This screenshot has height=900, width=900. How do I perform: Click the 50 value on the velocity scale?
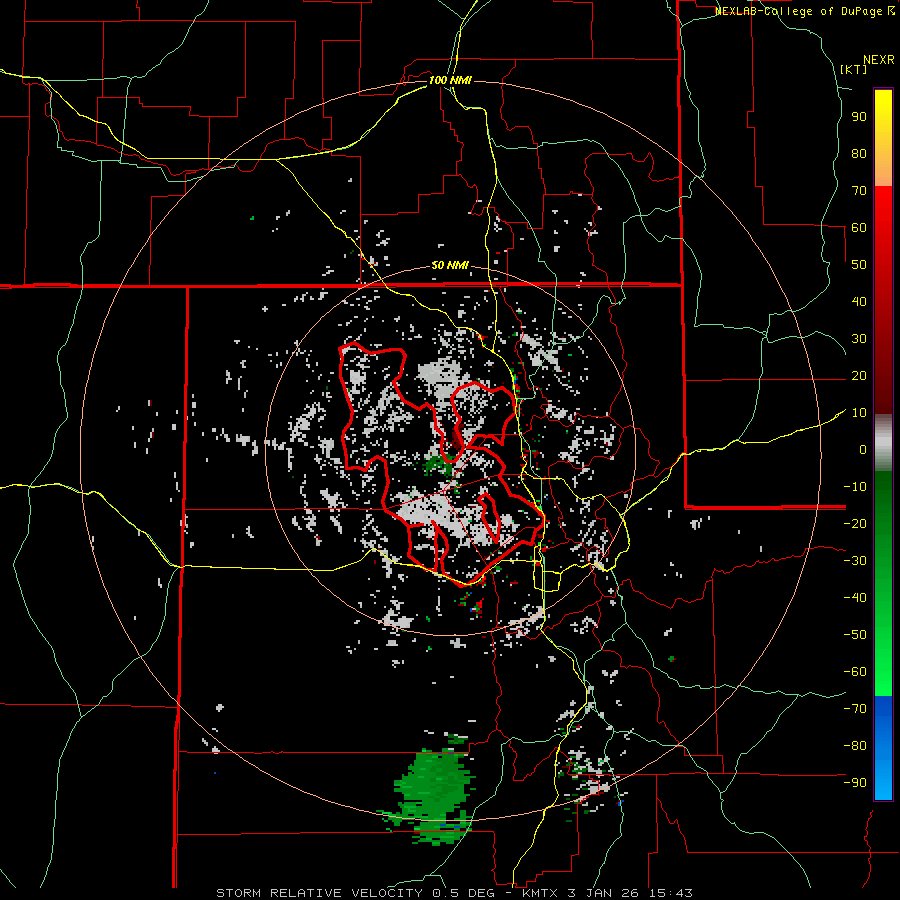coord(859,265)
